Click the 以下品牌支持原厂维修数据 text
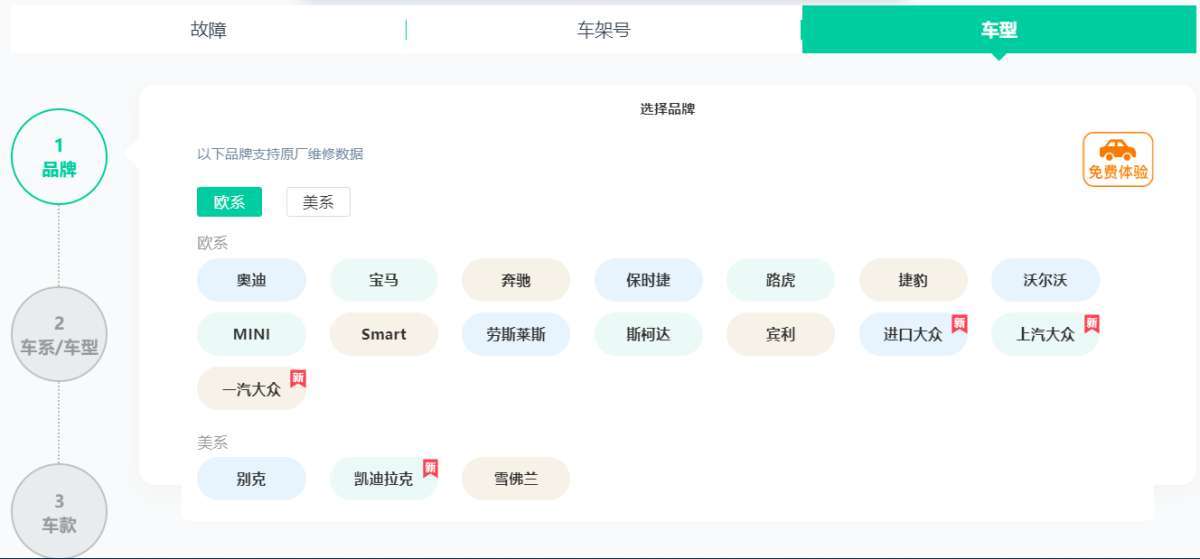The width and height of the screenshot is (1200, 559). tap(280, 154)
